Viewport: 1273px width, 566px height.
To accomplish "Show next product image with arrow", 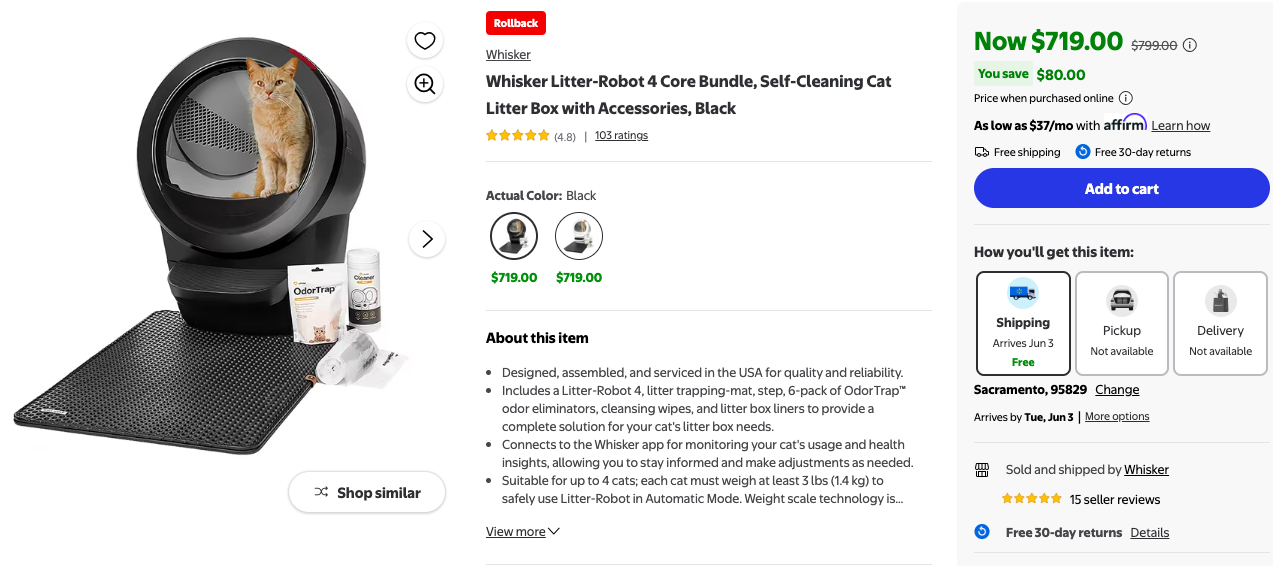I will [427, 239].
